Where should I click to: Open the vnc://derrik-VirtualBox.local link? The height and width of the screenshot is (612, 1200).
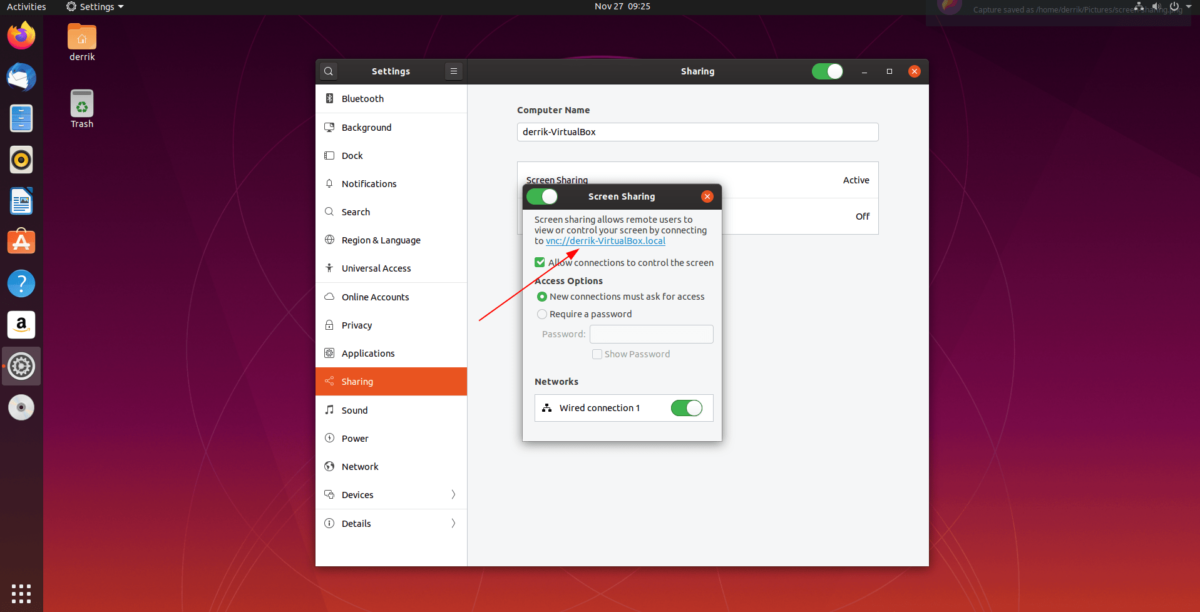point(605,240)
